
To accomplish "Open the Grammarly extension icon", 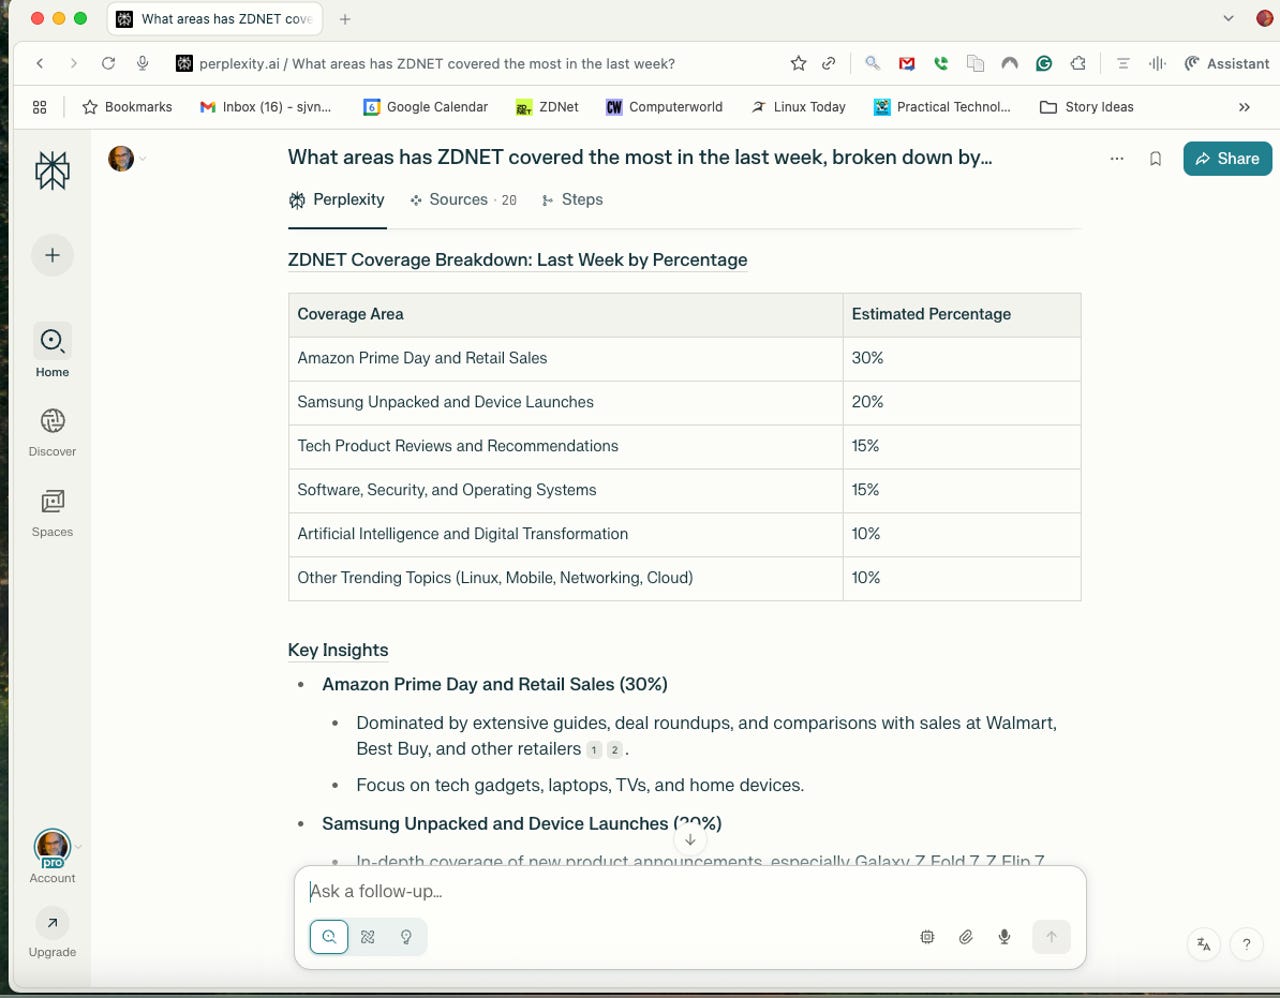I will click(x=1044, y=63).
